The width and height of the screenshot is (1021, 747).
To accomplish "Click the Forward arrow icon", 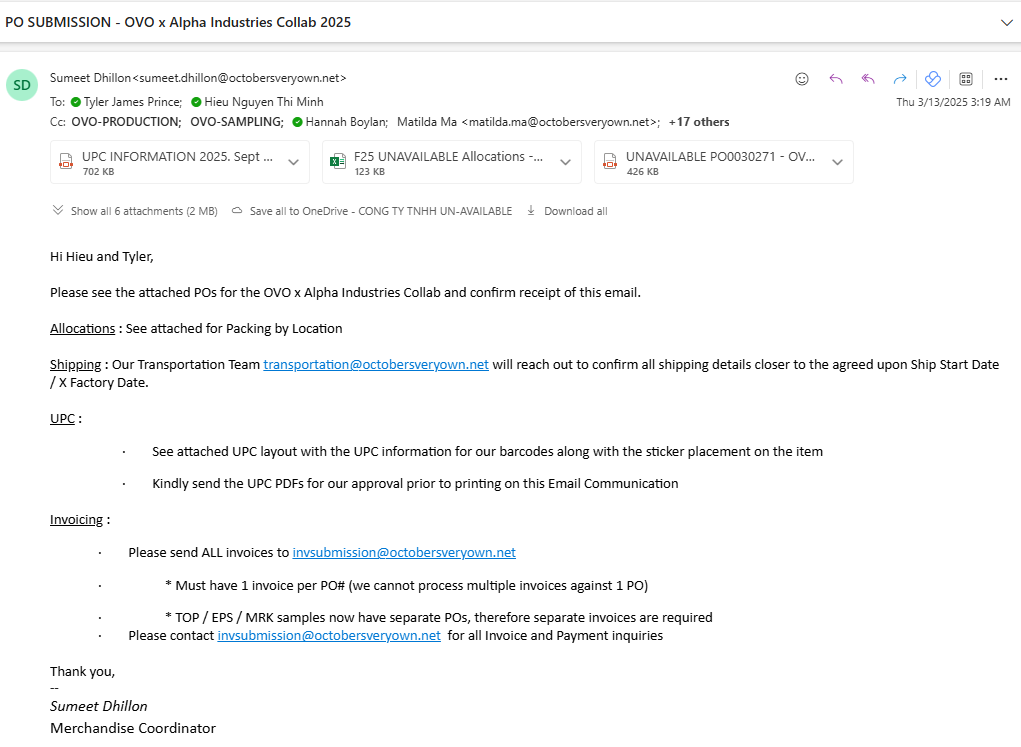I will click(x=900, y=79).
